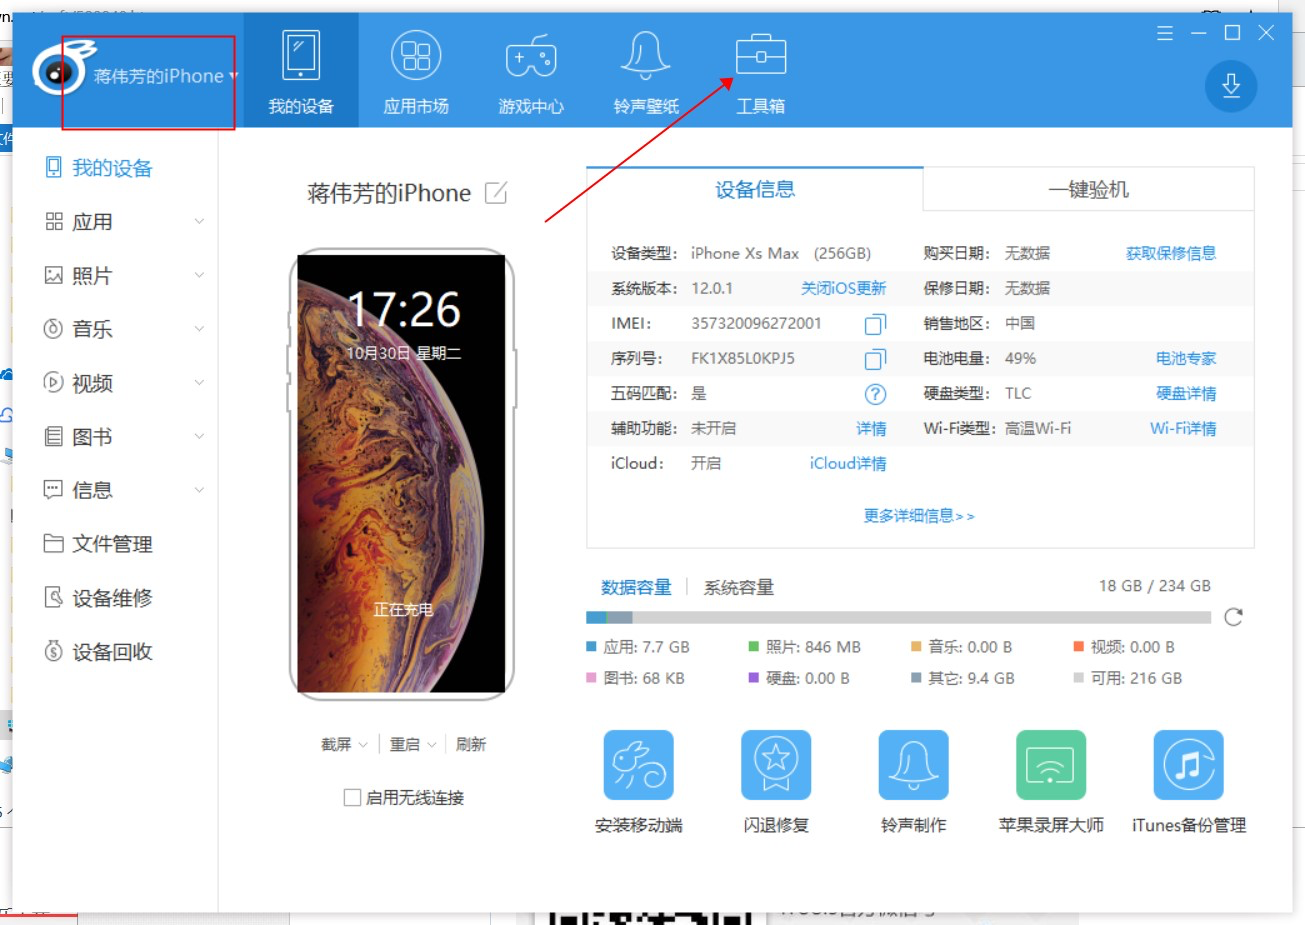Viewport: 1305px width, 925px height.
Task: Switch to 系统容量 storage tab
Action: click(x=739, y=587)
